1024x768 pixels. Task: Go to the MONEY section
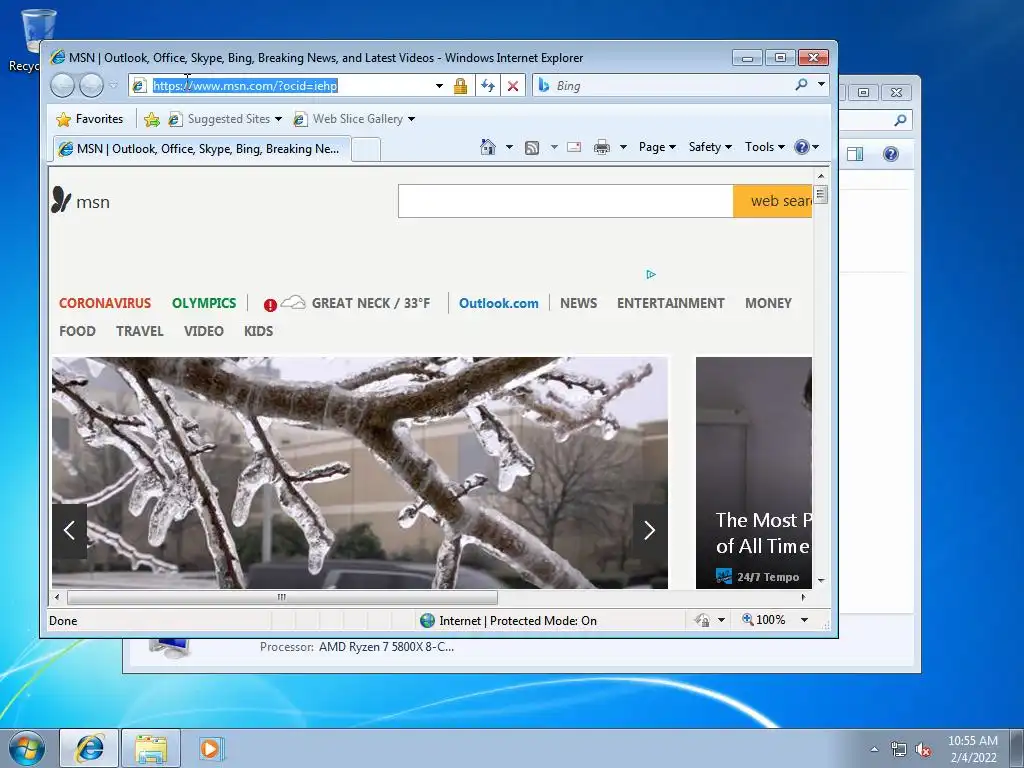point(768,303)
